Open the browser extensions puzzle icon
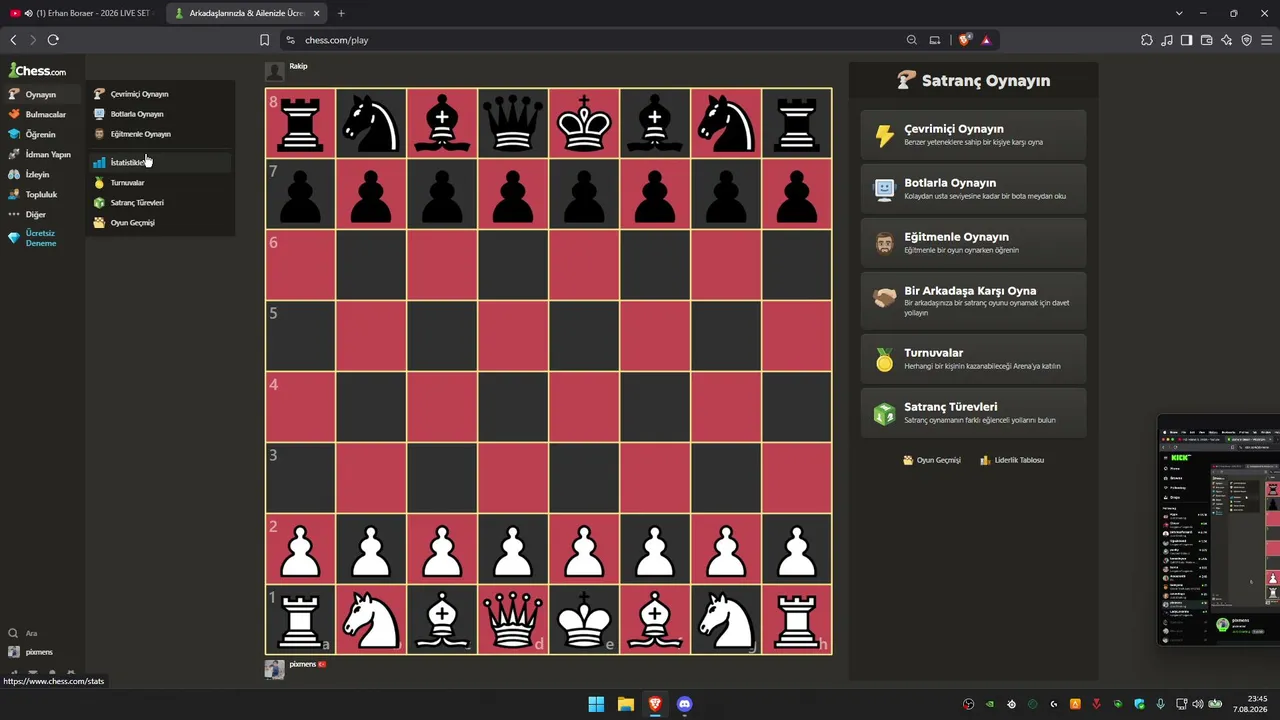The image size is (1280, 720). tap(1146, 40)
